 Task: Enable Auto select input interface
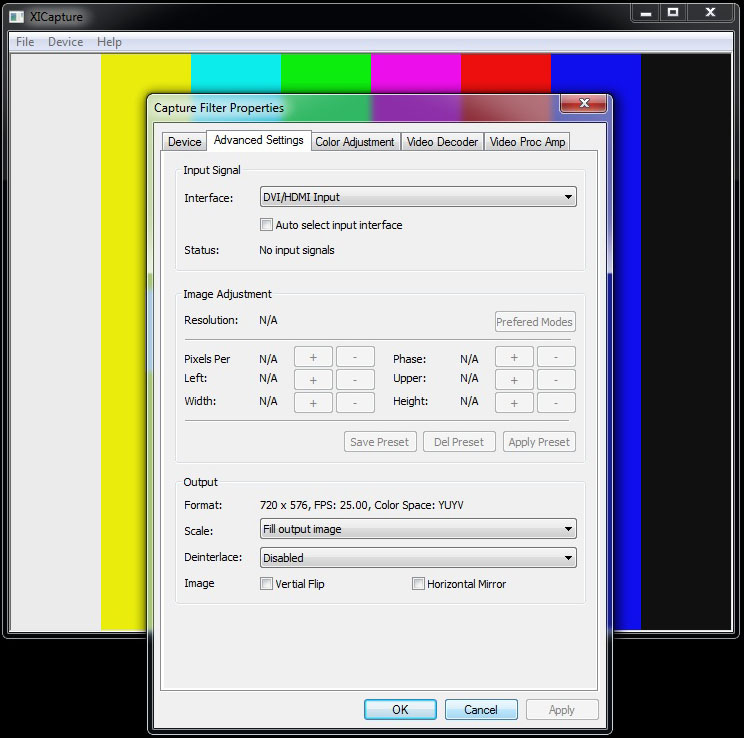pyautogui.click(x=267, y=225)
